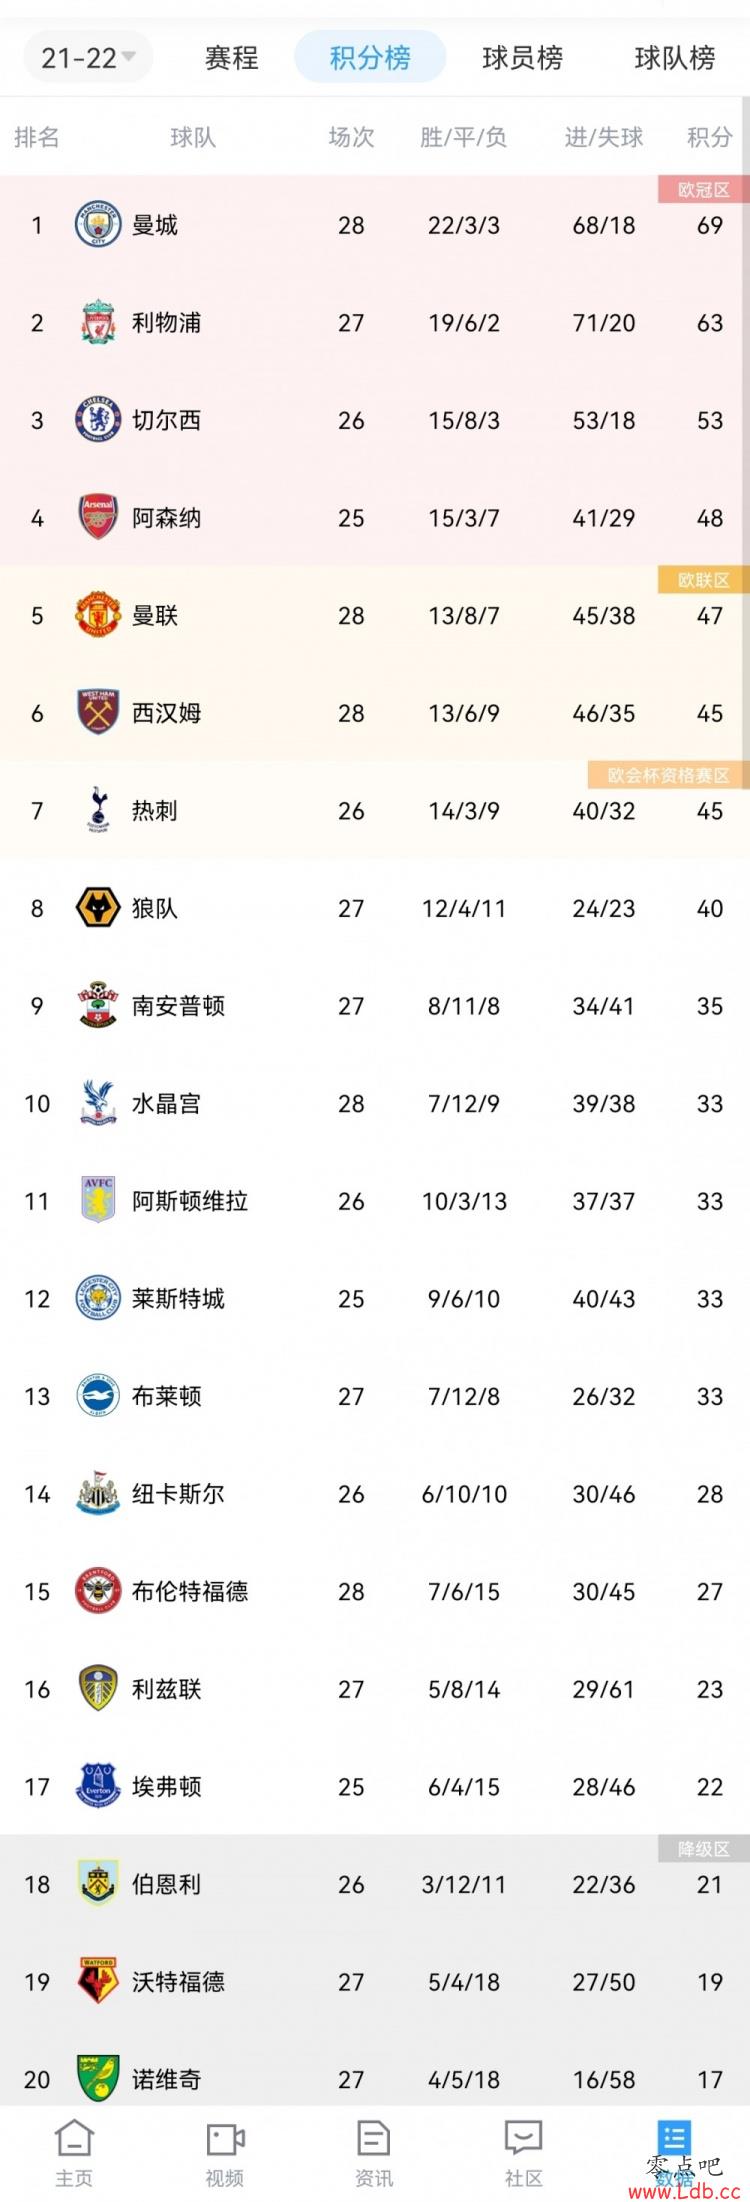Viewport: 750px width, 2202px height.
Task: Tap the Tottenham (热刺) crest
Action: coord(98,809)
